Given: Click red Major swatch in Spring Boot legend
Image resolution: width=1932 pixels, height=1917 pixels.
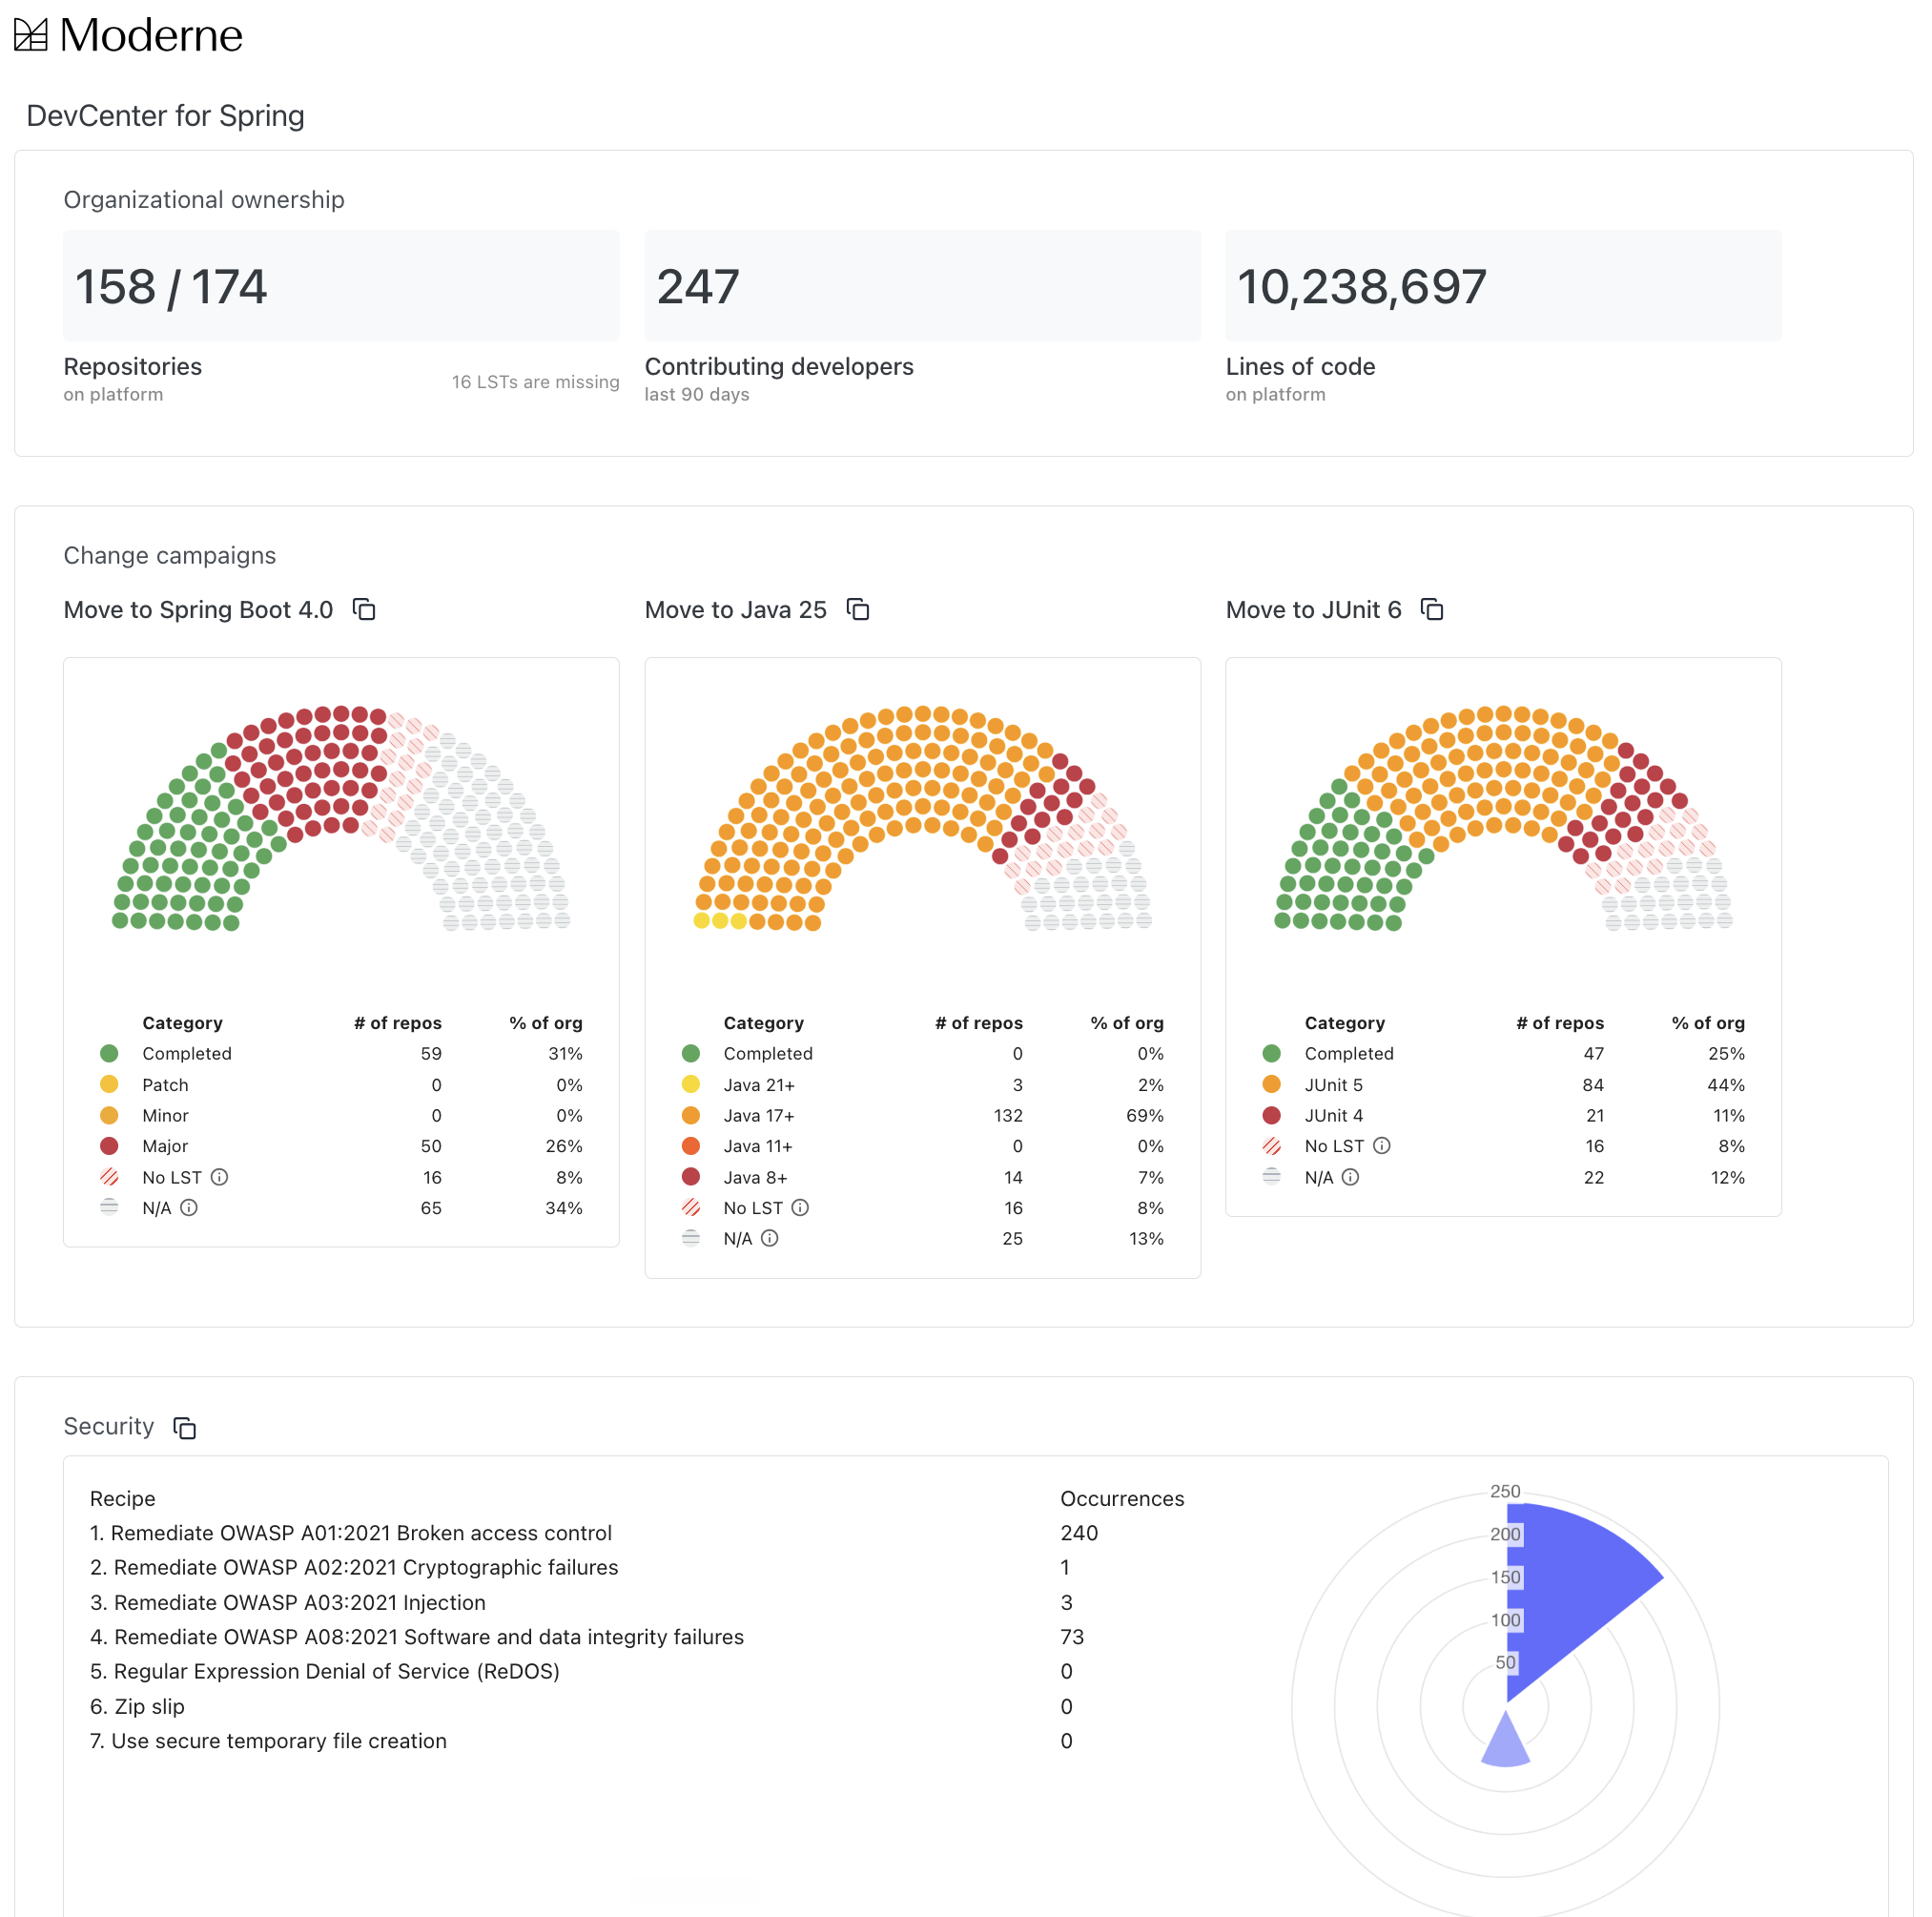Looking at the screenshot, I should (x=109, y=1146).
